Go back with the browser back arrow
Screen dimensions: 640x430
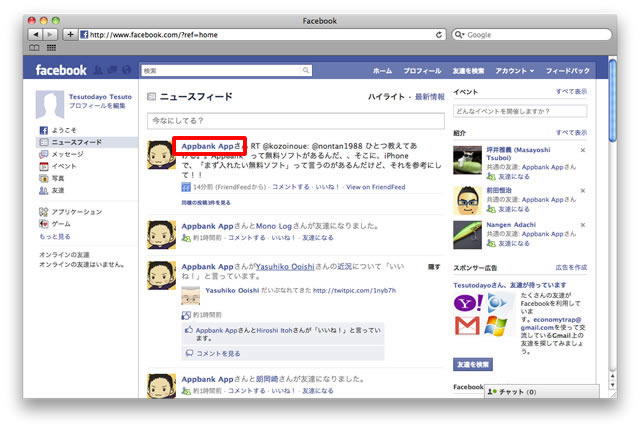tap(36, 35)
